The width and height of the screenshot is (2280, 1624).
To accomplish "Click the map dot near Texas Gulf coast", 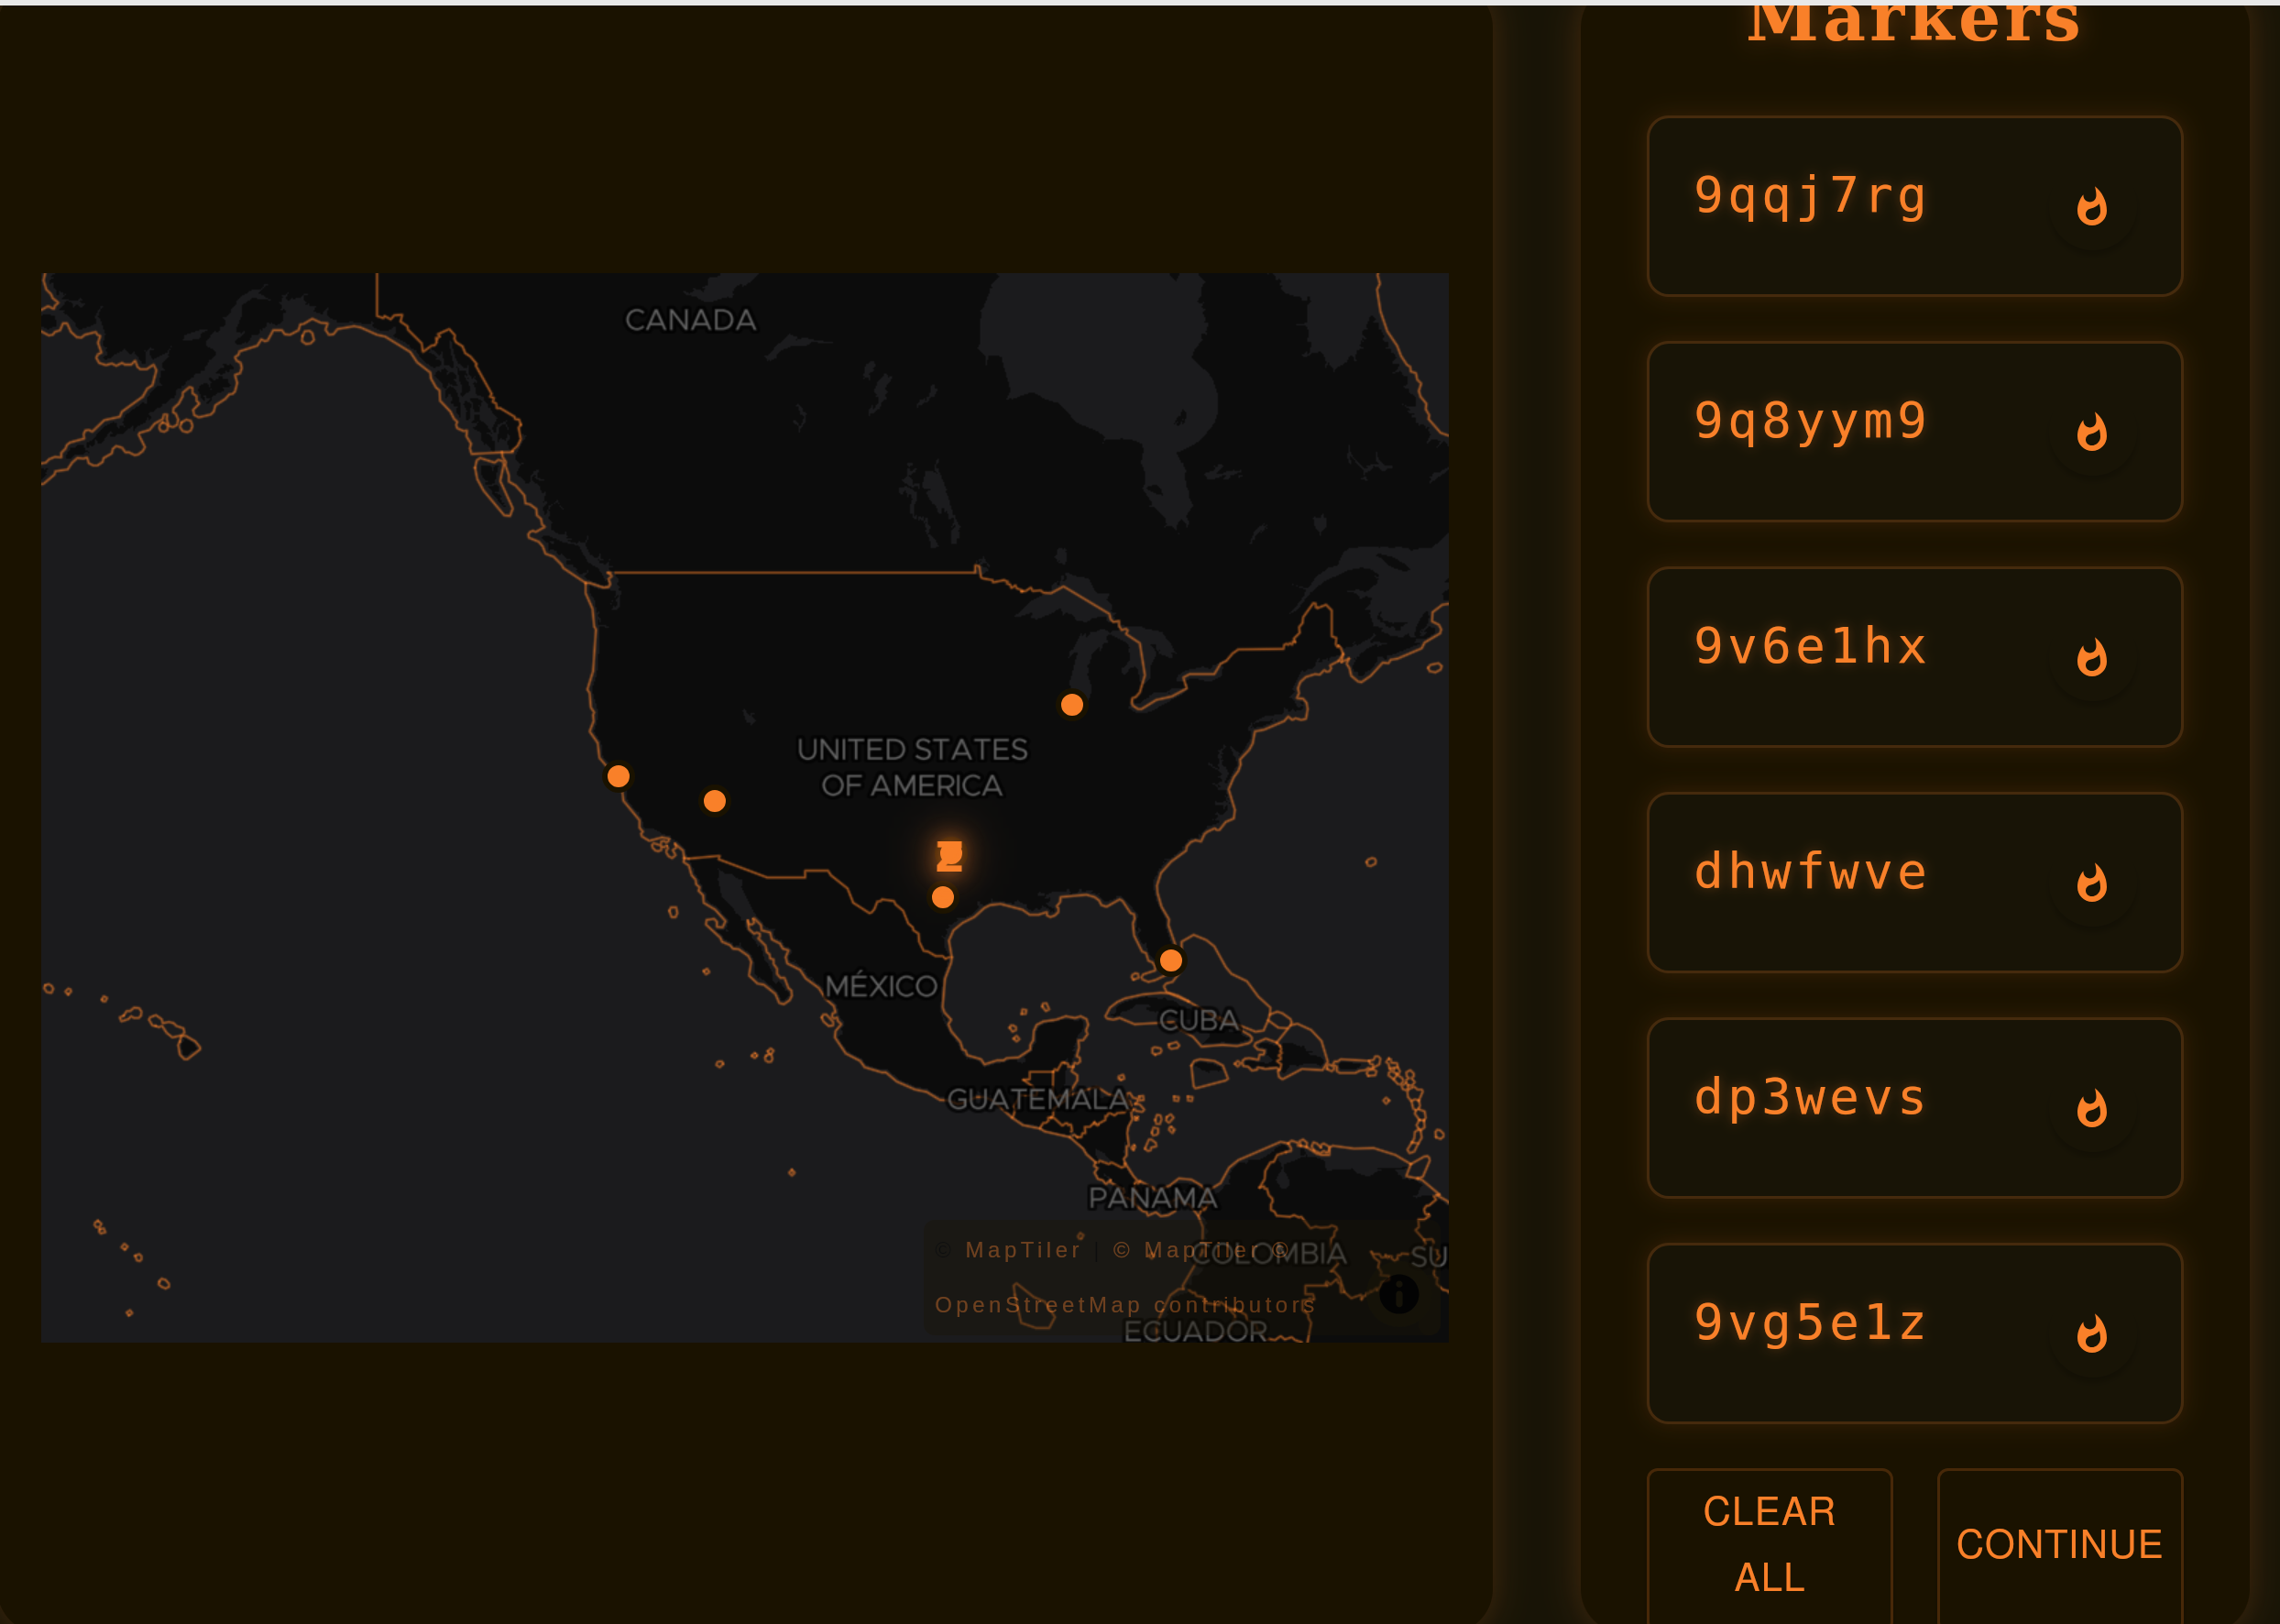I will (942, 897).
